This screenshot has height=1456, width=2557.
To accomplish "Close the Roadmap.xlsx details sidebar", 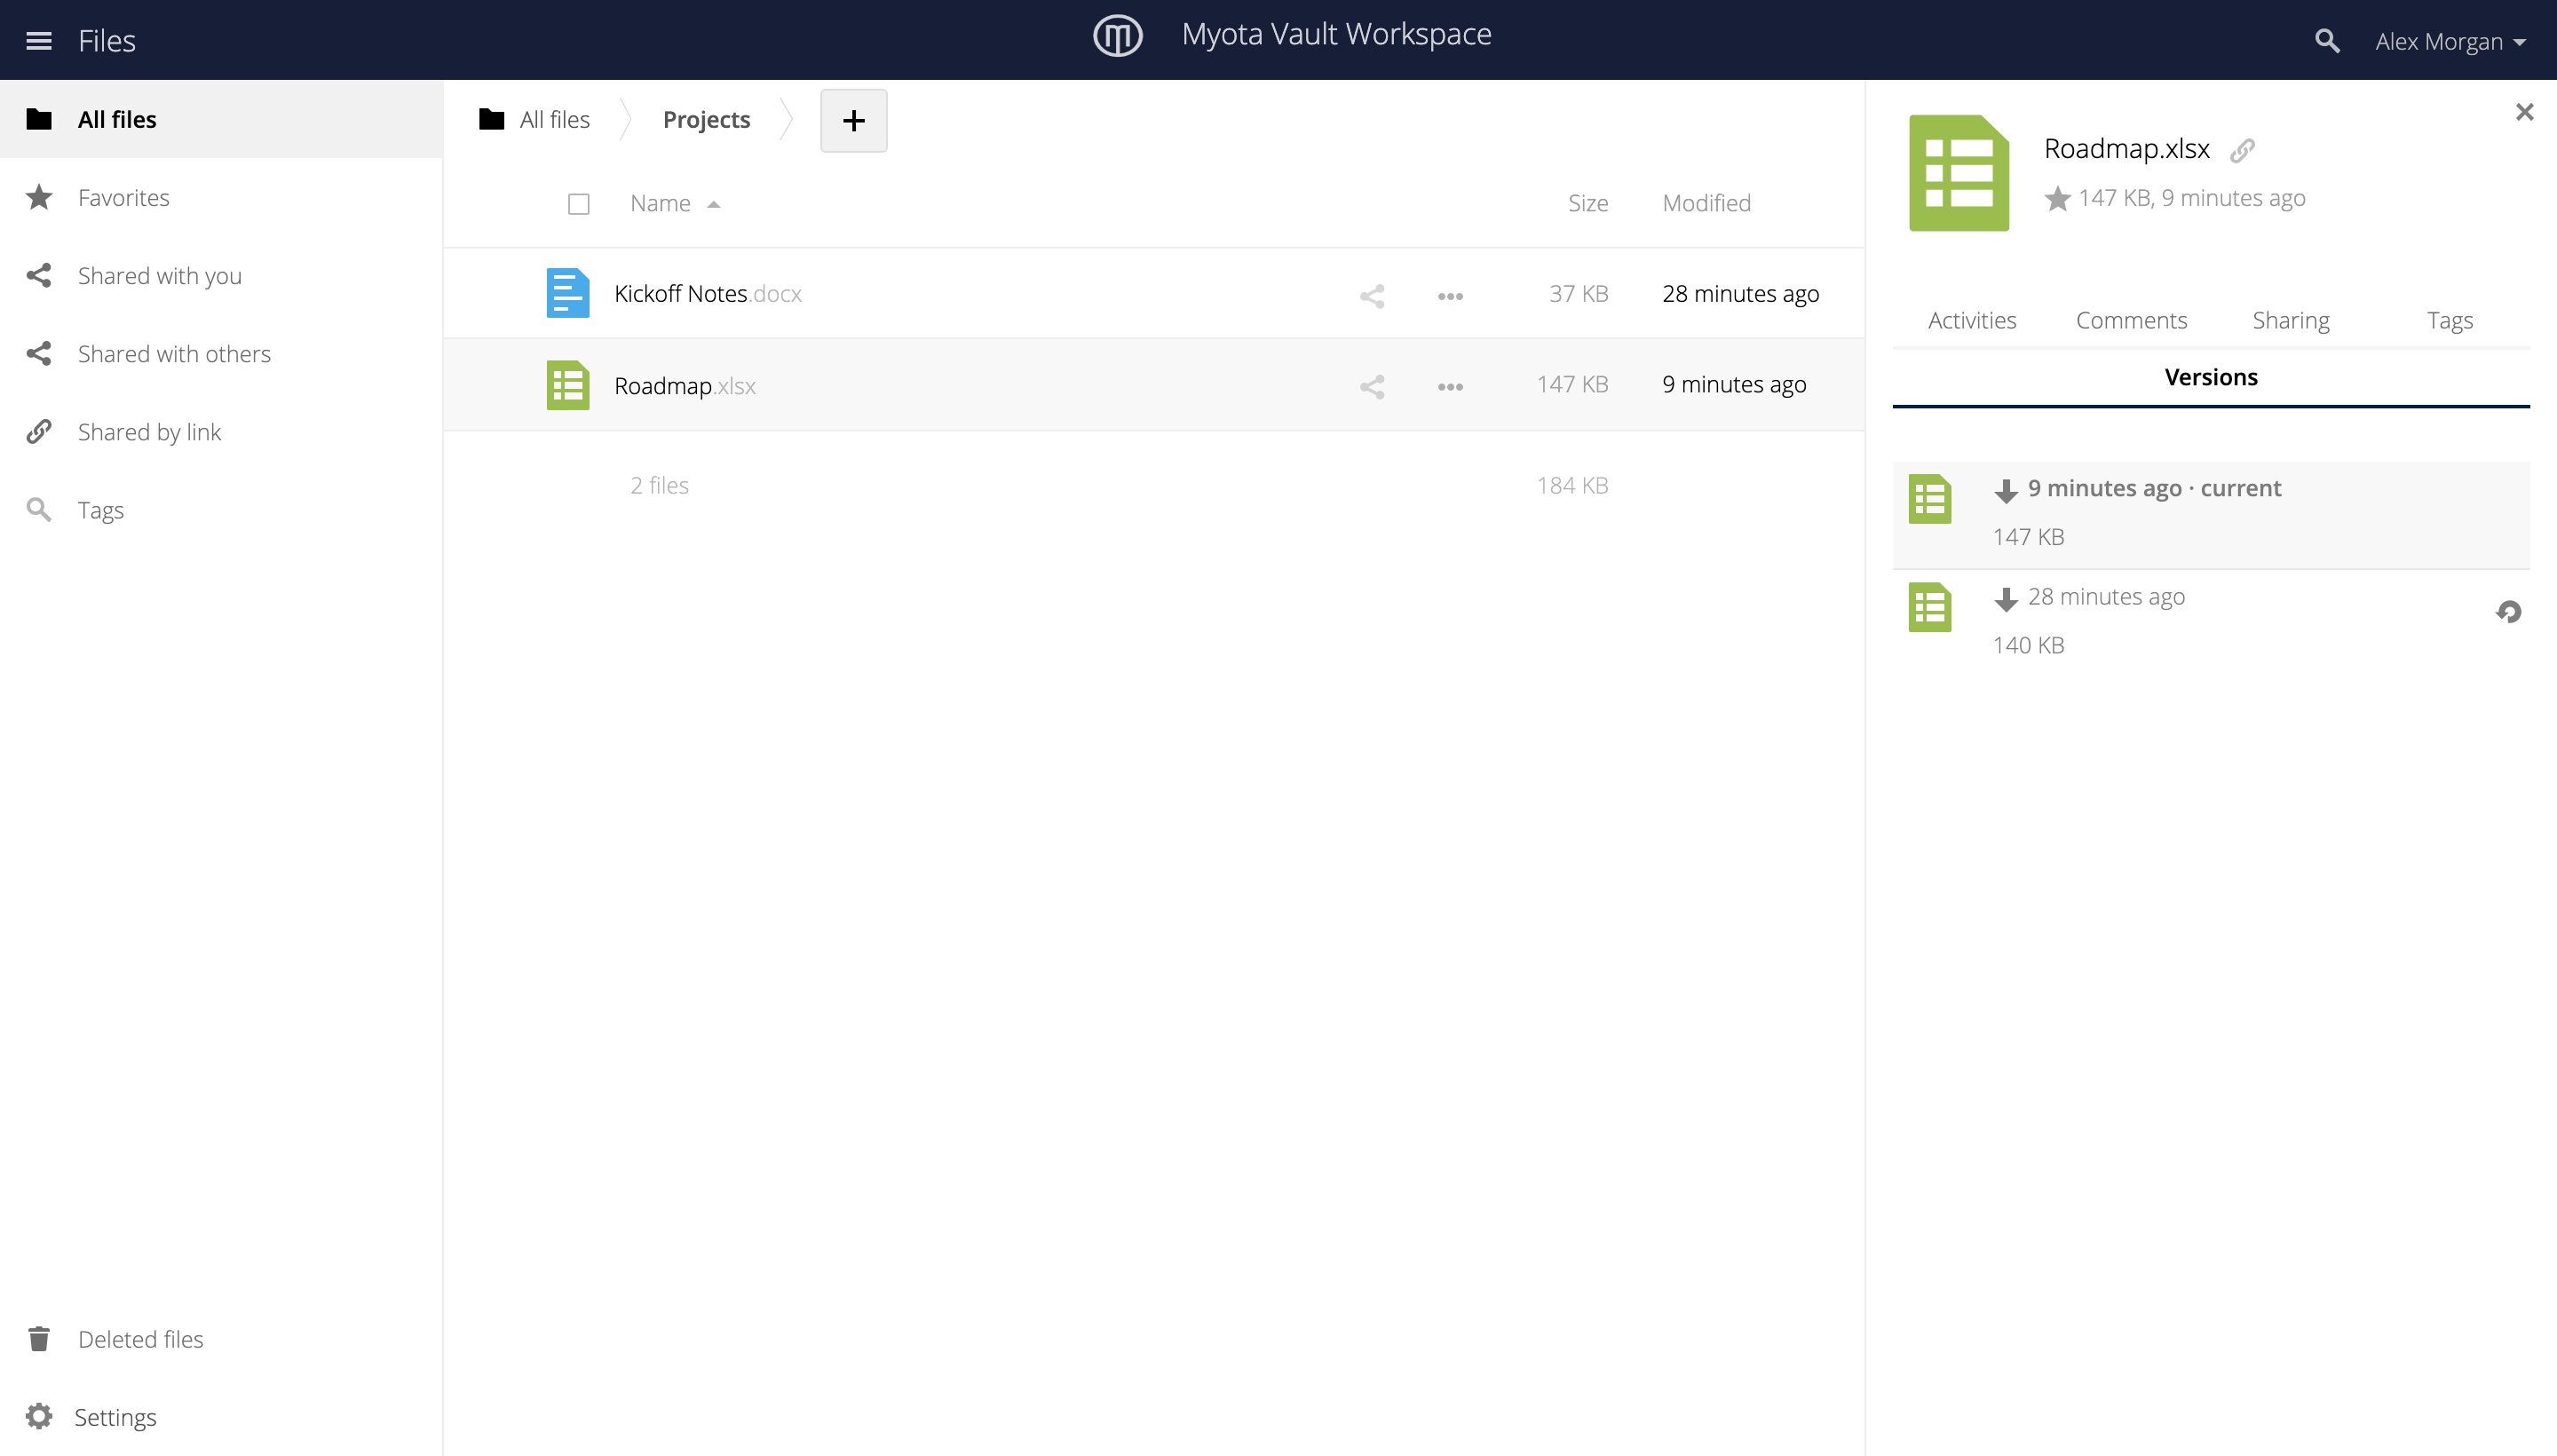I will click(x=2524, y=112).
